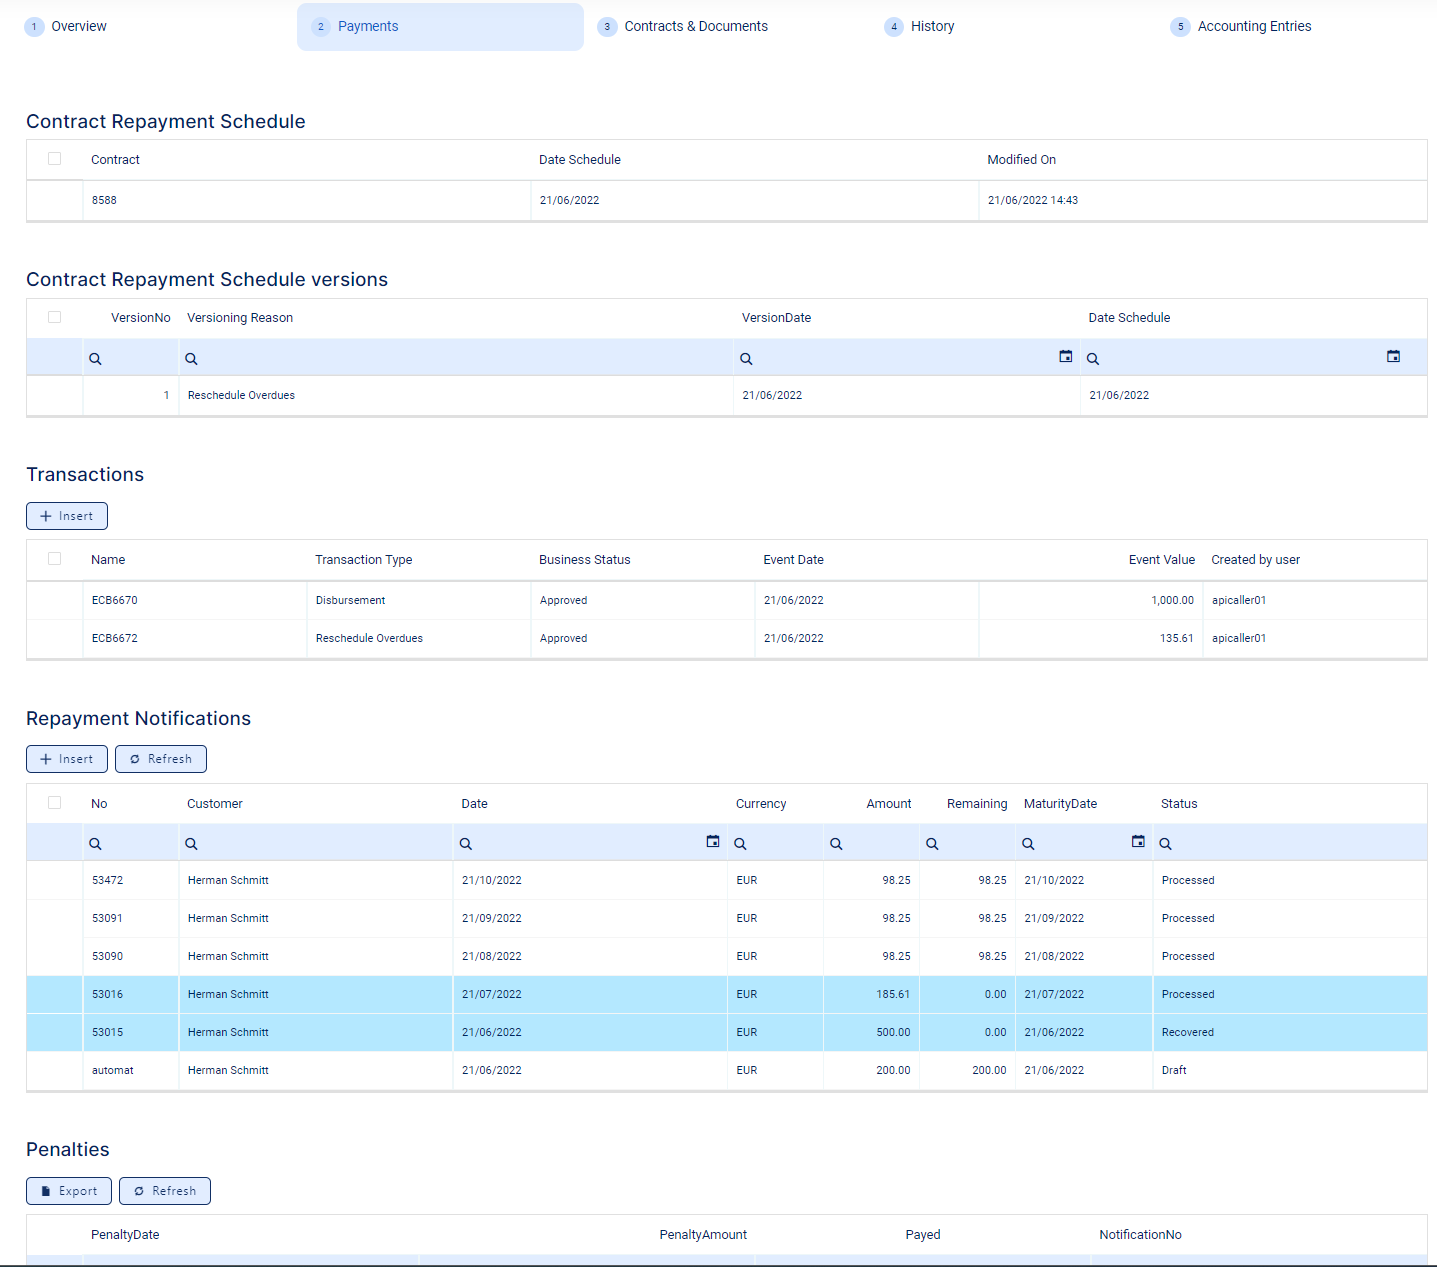Click the VersionNo filter search icon
Image resolution: width=1437 pixels, height=1267 pixels.
[x=95, y=359]
